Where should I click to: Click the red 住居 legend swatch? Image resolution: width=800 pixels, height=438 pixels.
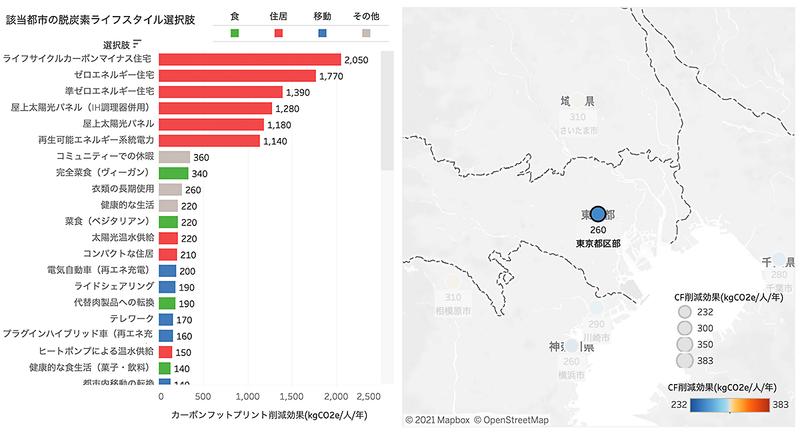tap(278, 32)
